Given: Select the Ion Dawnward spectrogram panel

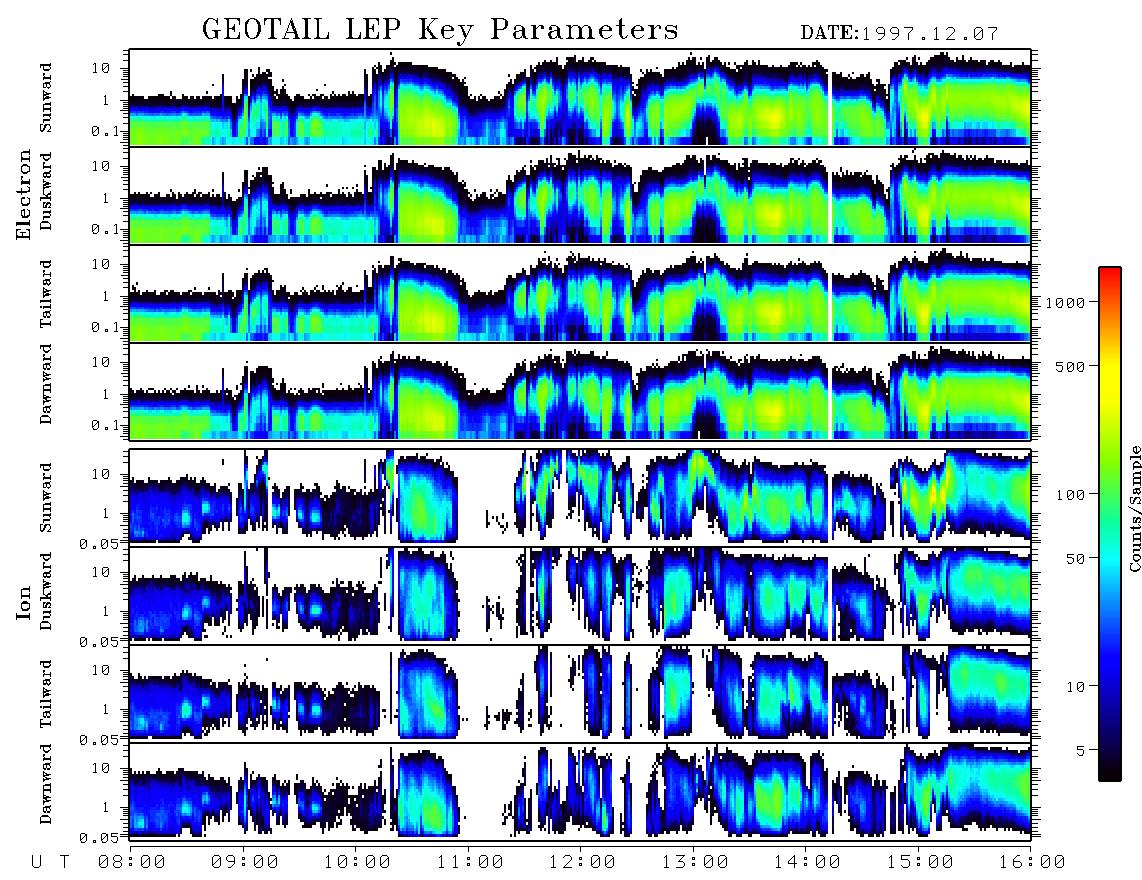Looking at the screenshot, I should (x=580, y=790).
